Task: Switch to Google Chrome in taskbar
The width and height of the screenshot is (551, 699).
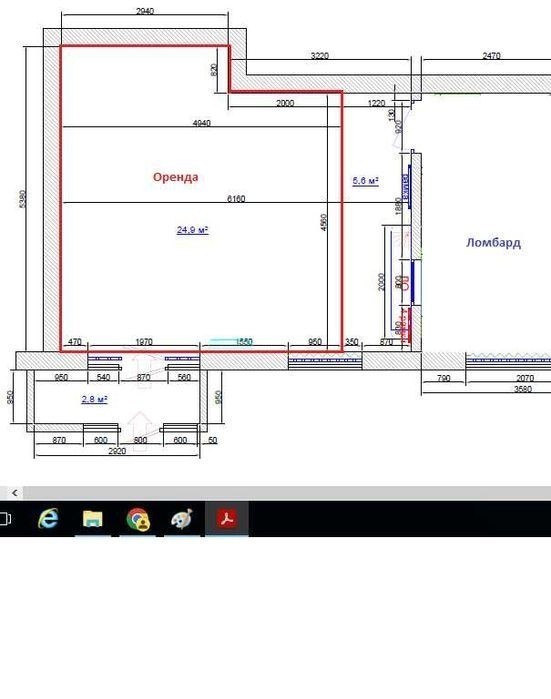Action: (138, 519)
